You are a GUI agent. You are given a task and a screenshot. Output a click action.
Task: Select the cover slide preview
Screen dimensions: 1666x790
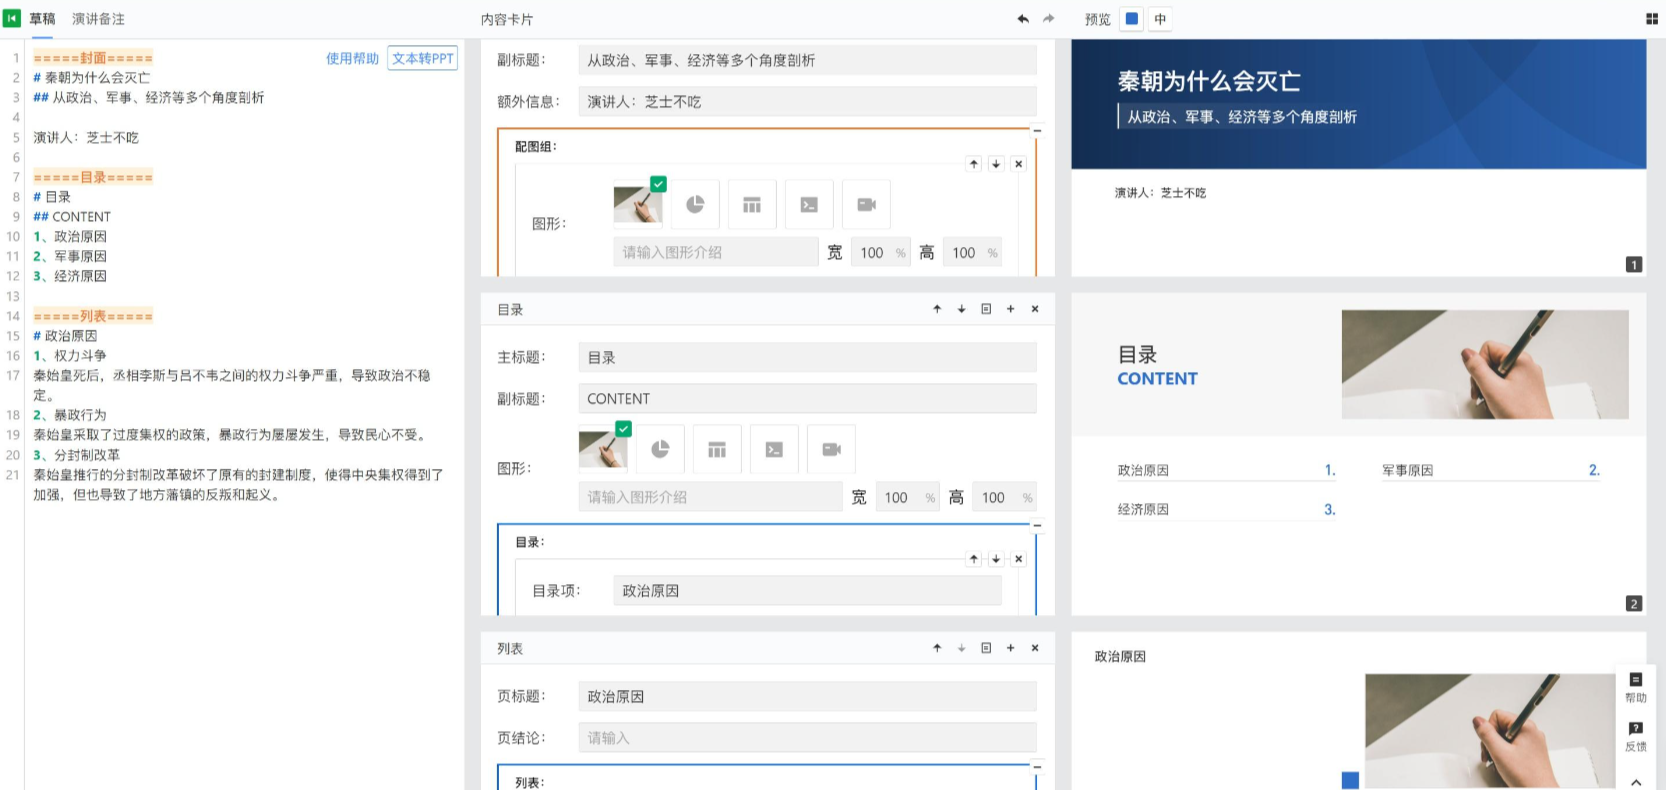point(1358,158)
